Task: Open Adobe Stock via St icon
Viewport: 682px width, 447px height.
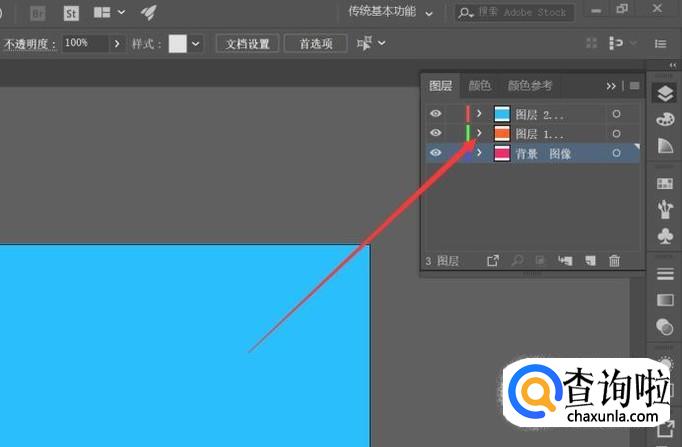Action: click(x=71, y=13)
